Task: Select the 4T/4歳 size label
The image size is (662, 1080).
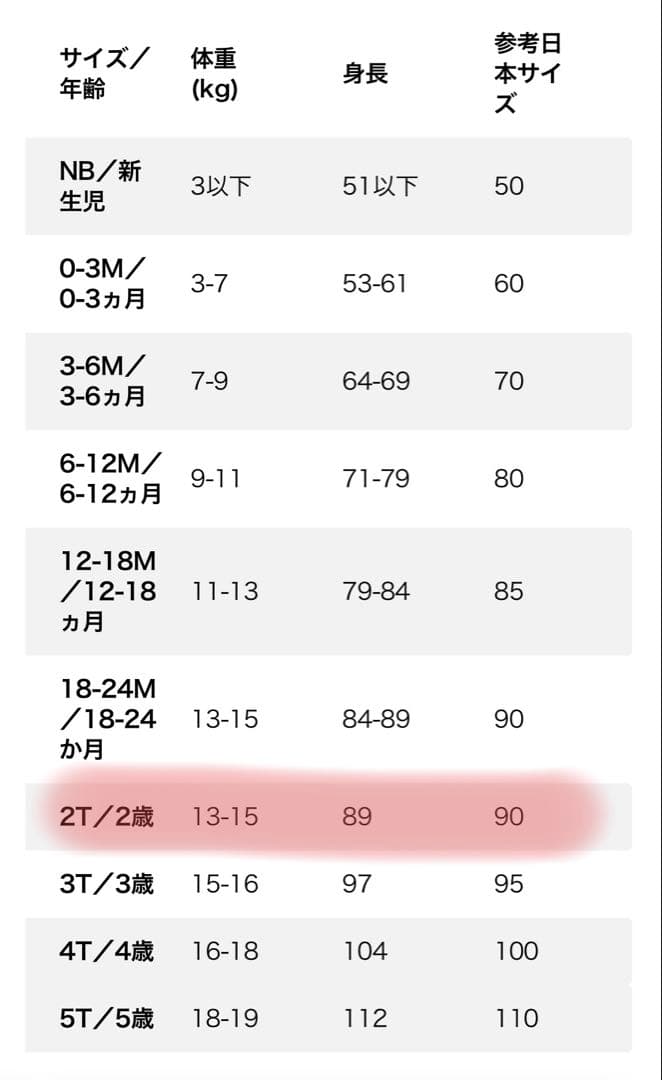Action: pyautogui.click(x=106, y=951)
